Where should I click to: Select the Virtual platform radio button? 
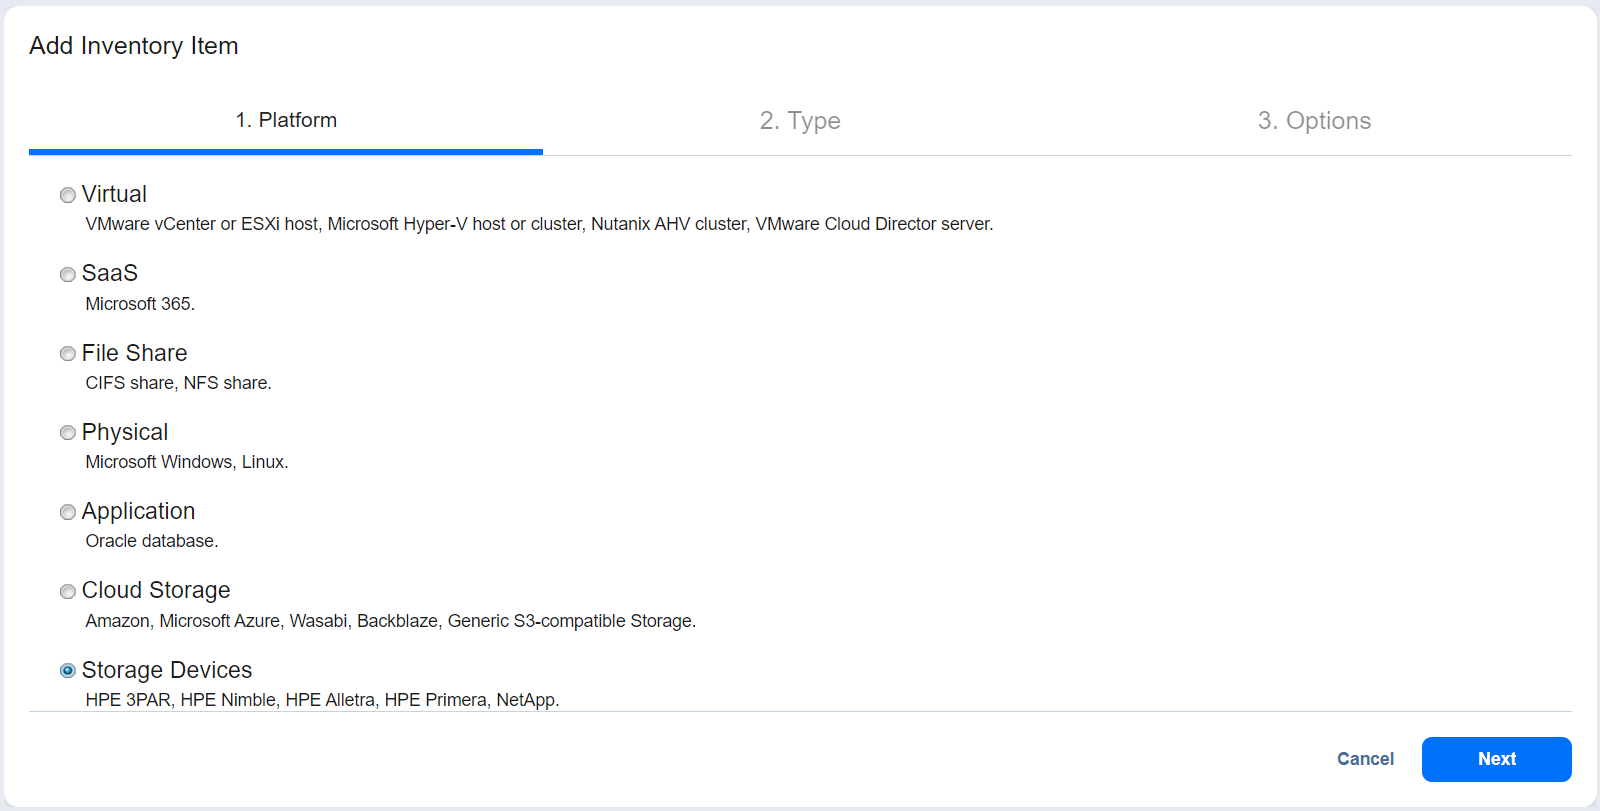68,195
